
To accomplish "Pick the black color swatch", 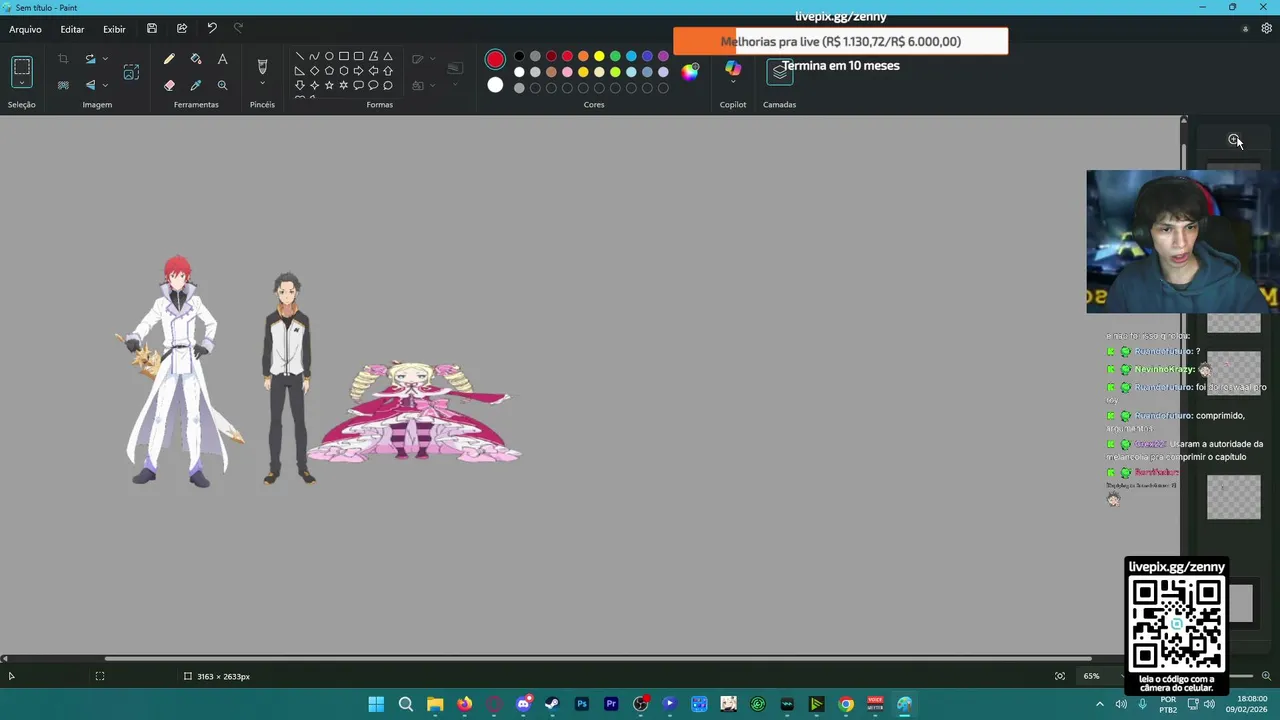I will tap(519, 56).
